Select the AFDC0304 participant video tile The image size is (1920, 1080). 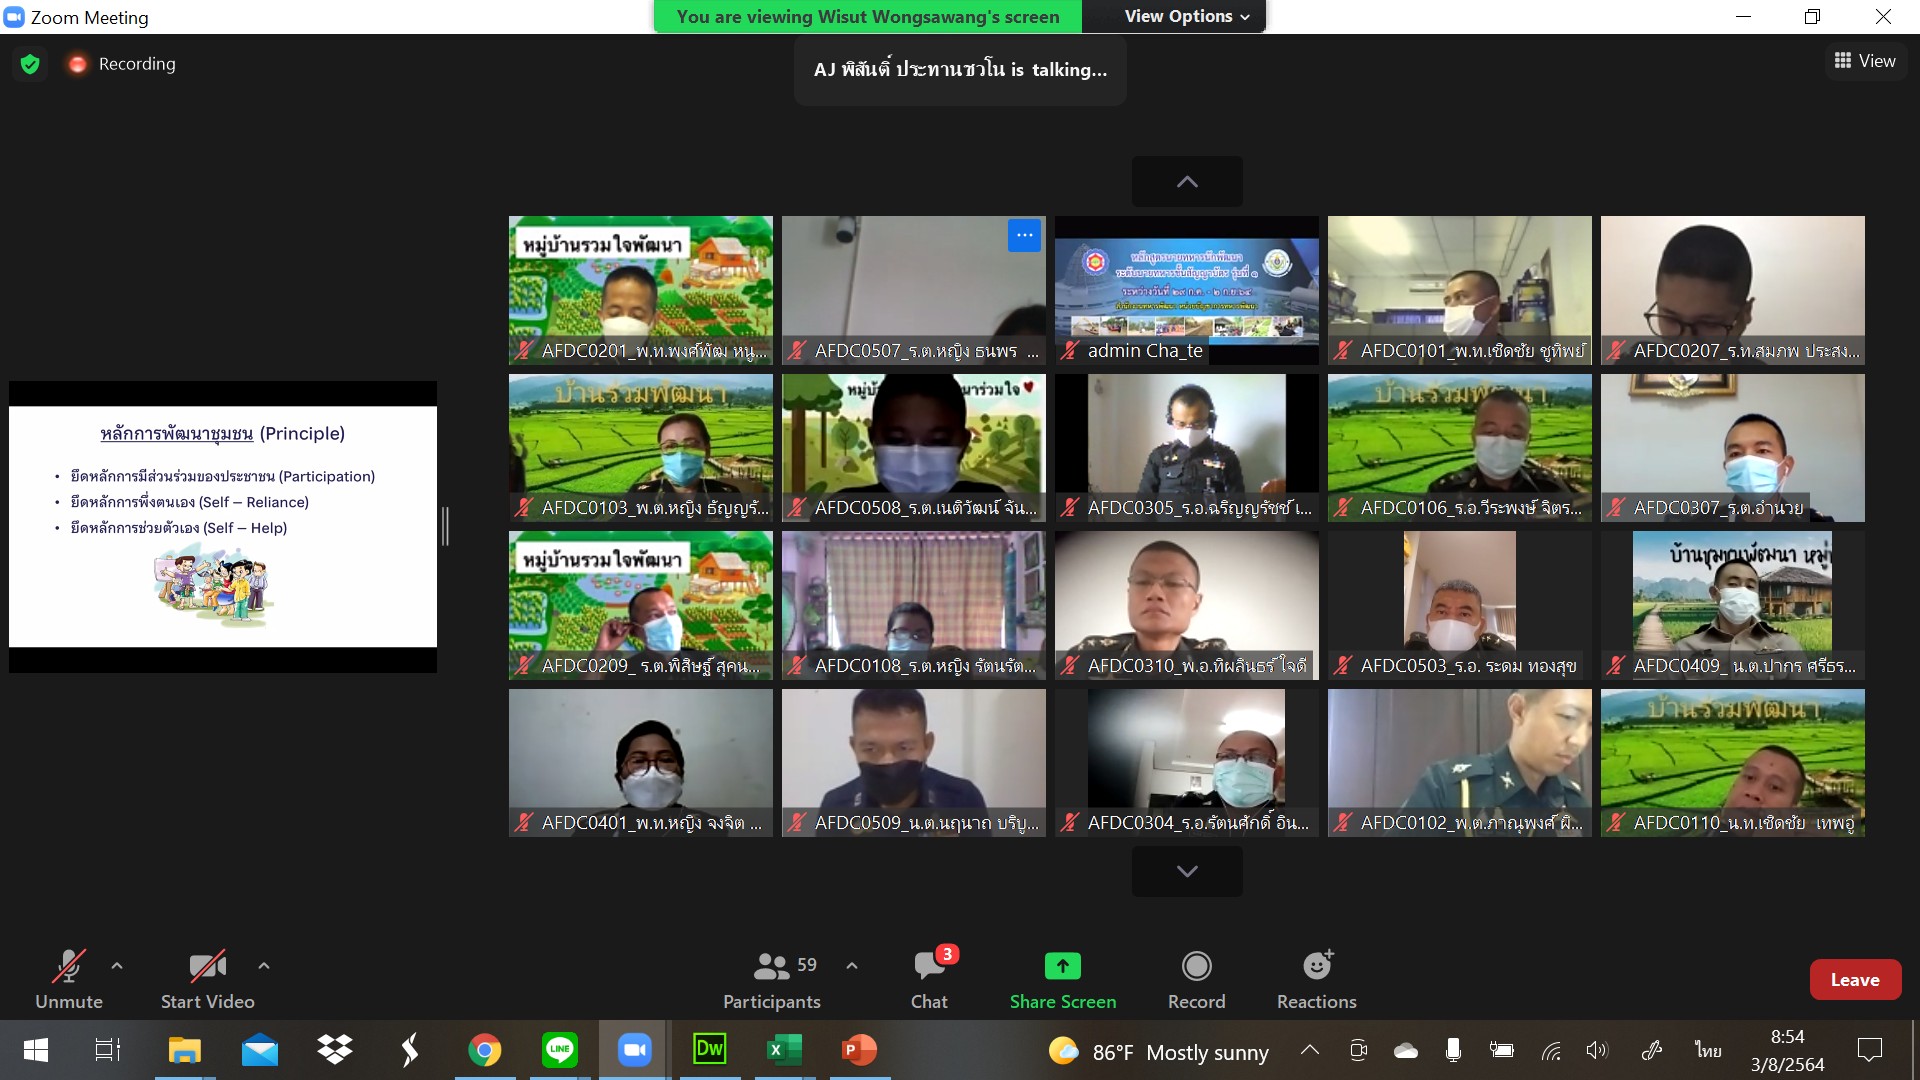(1187, 763)
